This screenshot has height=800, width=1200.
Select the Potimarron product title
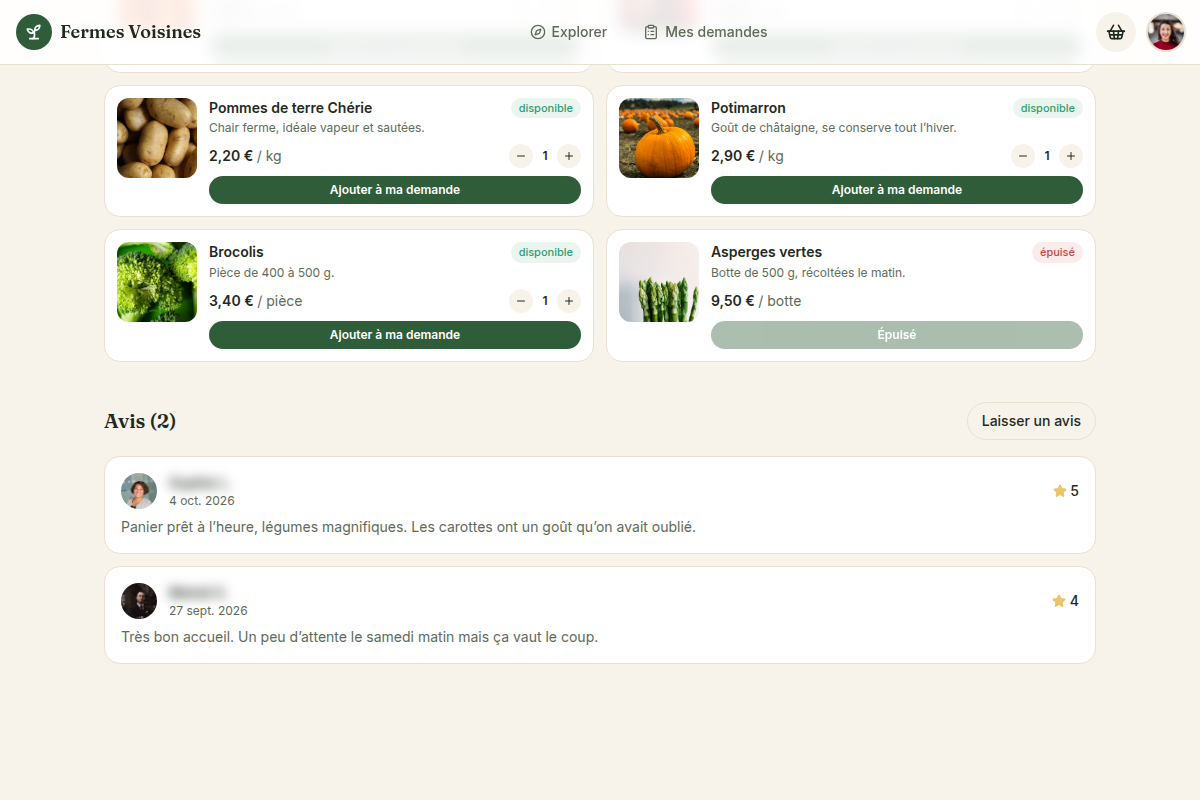coord(748,108)
